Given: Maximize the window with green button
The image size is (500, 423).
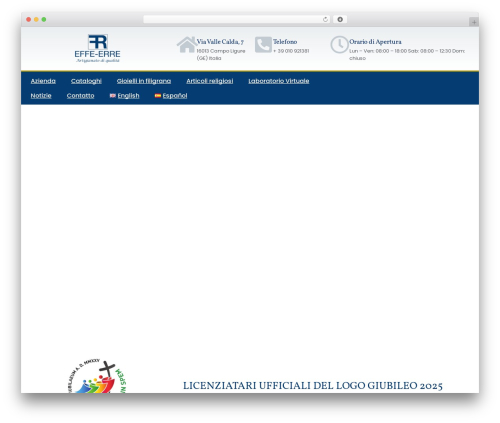Looking at the screenshot, I should [x=44, y=19].
